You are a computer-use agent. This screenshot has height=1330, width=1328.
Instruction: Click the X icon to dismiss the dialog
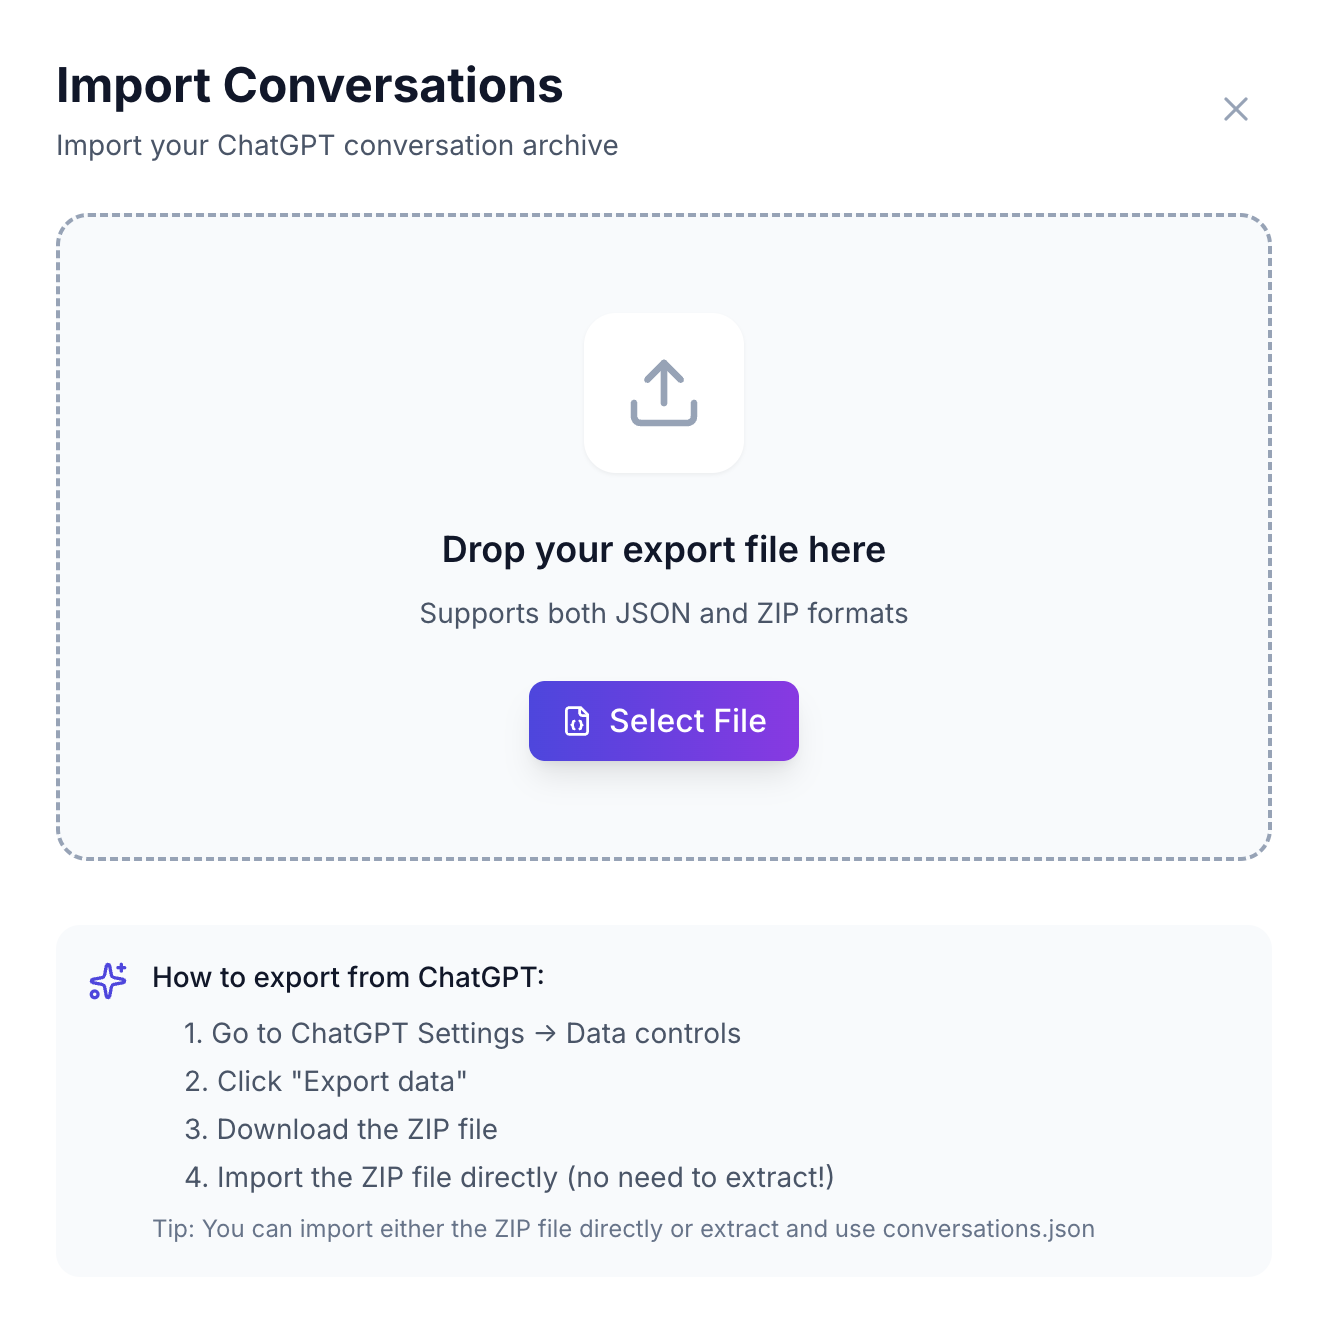(1236, 109)
